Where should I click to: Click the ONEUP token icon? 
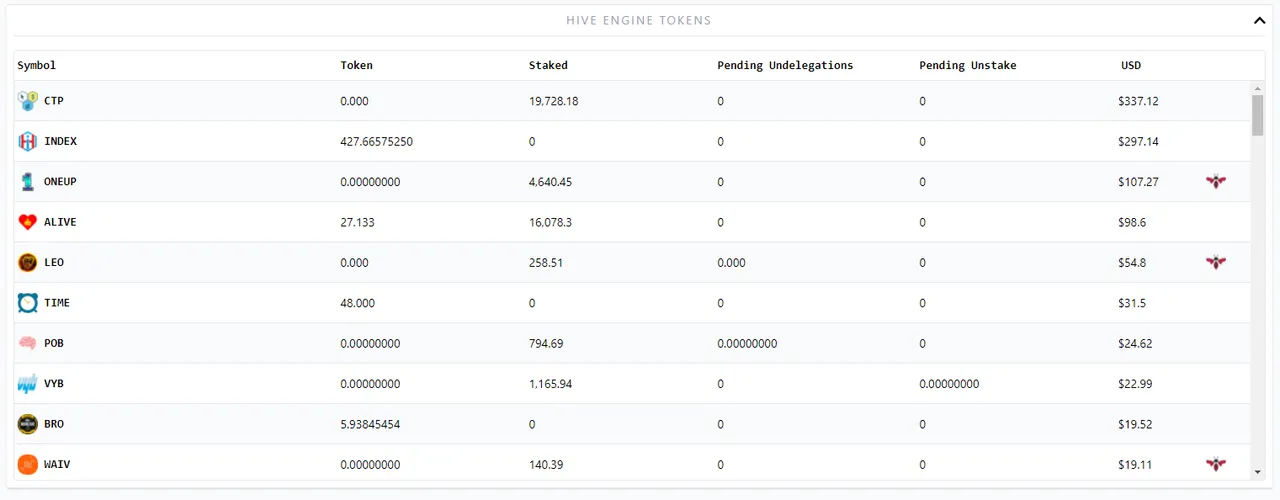(28, 182)
